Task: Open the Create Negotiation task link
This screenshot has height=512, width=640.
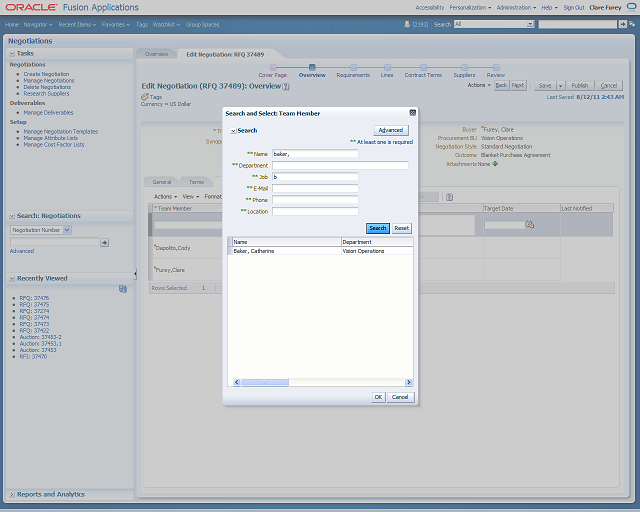Action: point(46,74)
